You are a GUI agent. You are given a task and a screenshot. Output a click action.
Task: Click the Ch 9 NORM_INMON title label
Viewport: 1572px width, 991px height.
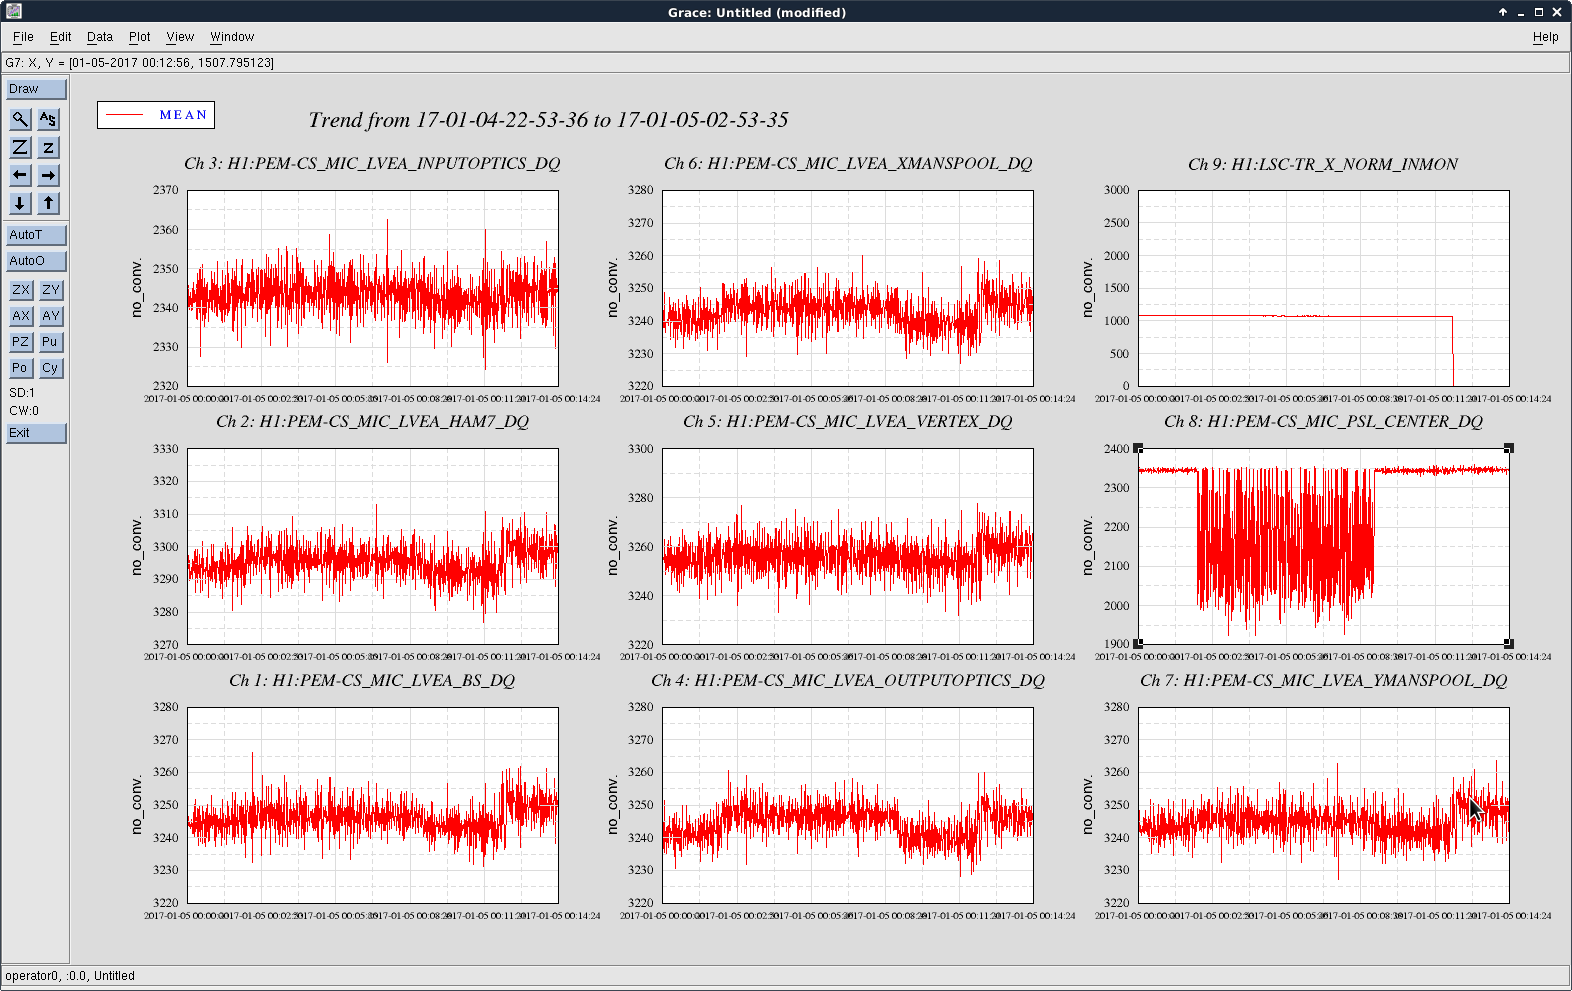tap(1323, 164)
